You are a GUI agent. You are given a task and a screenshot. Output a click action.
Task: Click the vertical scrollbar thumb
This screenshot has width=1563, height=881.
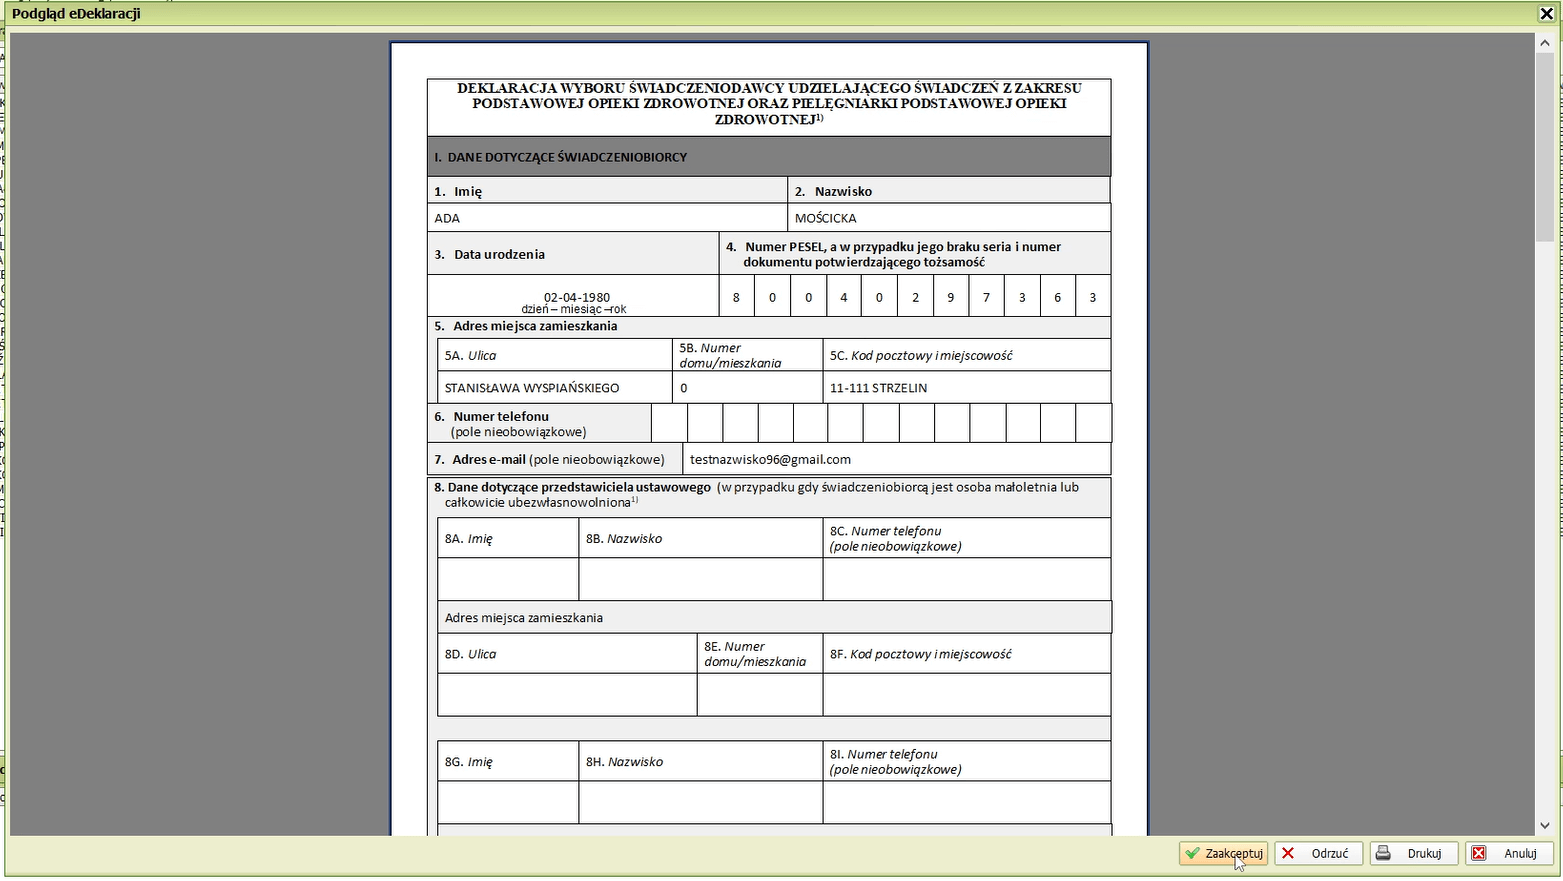pyautogui.click(x=1545, y=147)
